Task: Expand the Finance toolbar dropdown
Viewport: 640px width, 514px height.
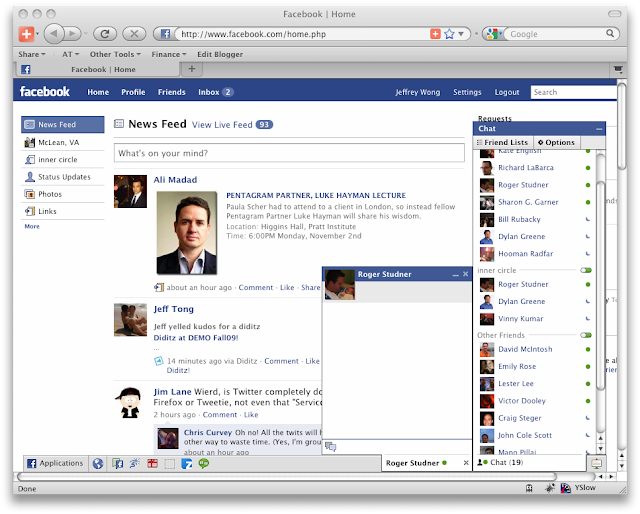Action: pos(169,54)
